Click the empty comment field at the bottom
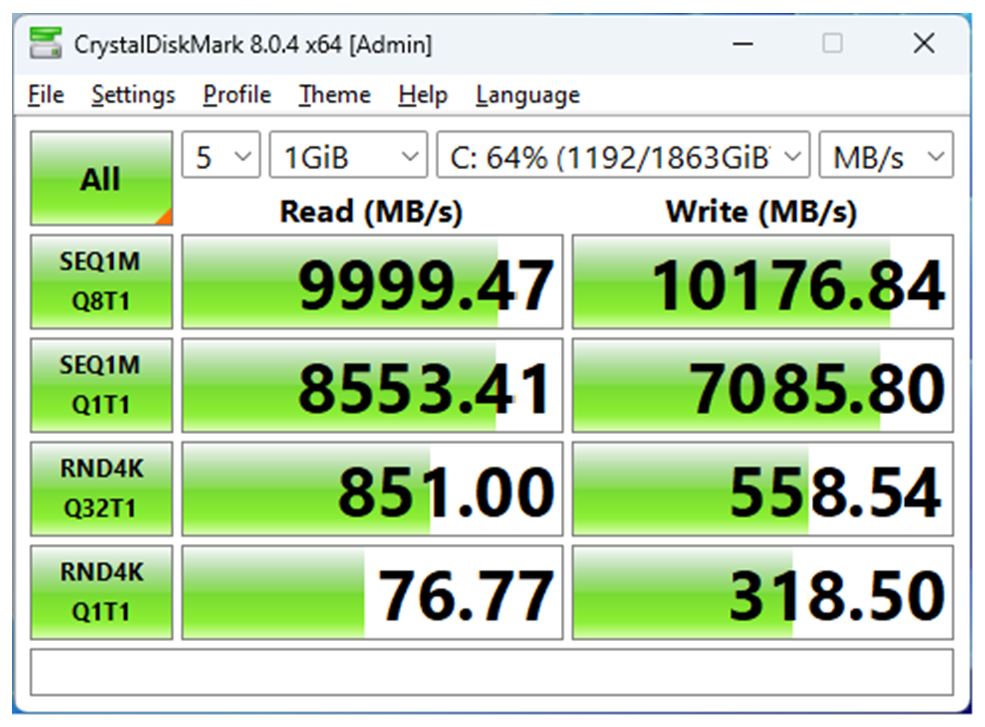985x727 pixels. [492, 672]
